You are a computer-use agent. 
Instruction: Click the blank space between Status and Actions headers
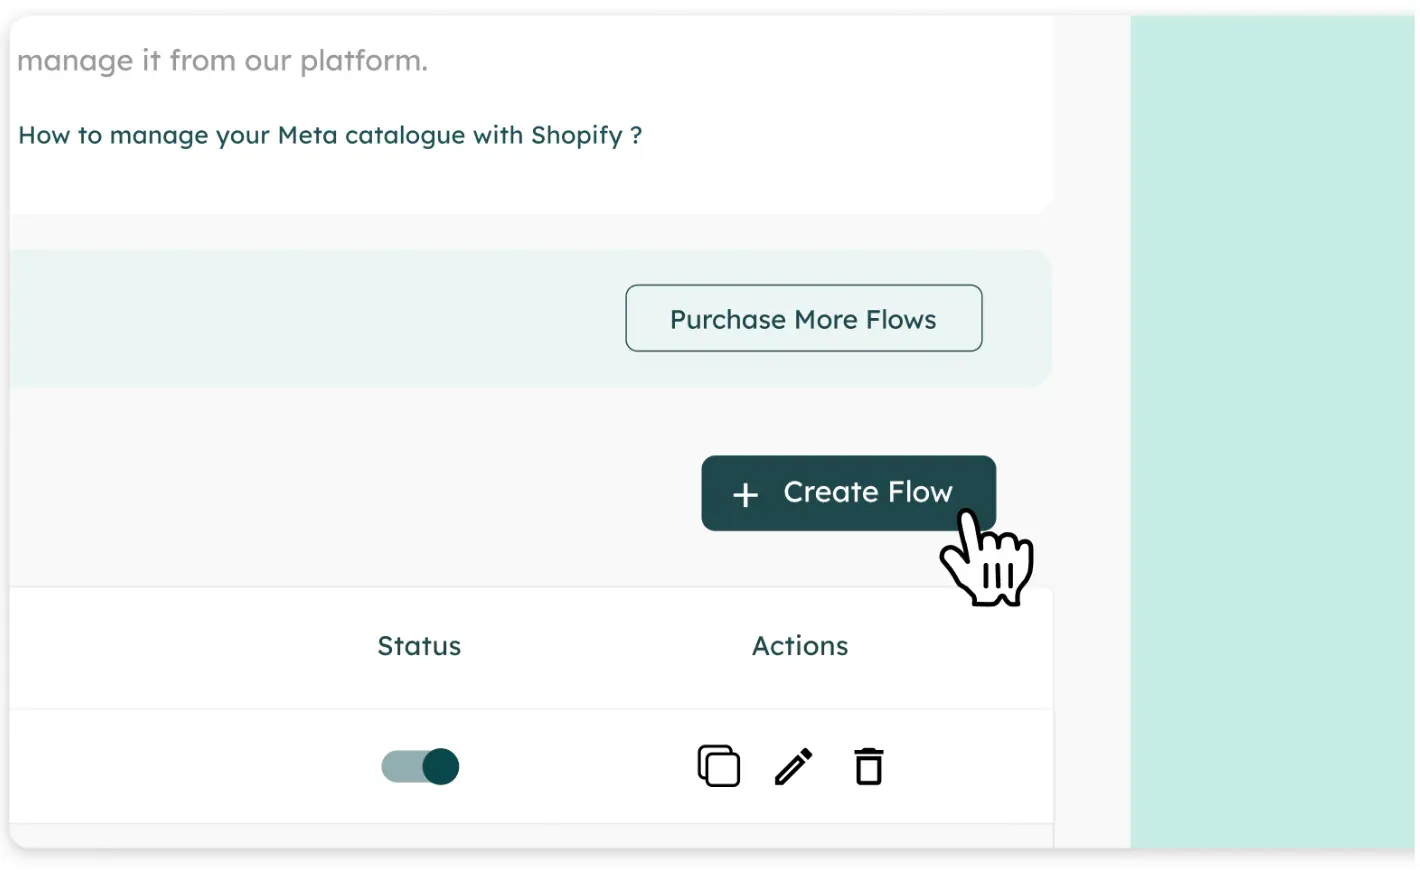607,646
